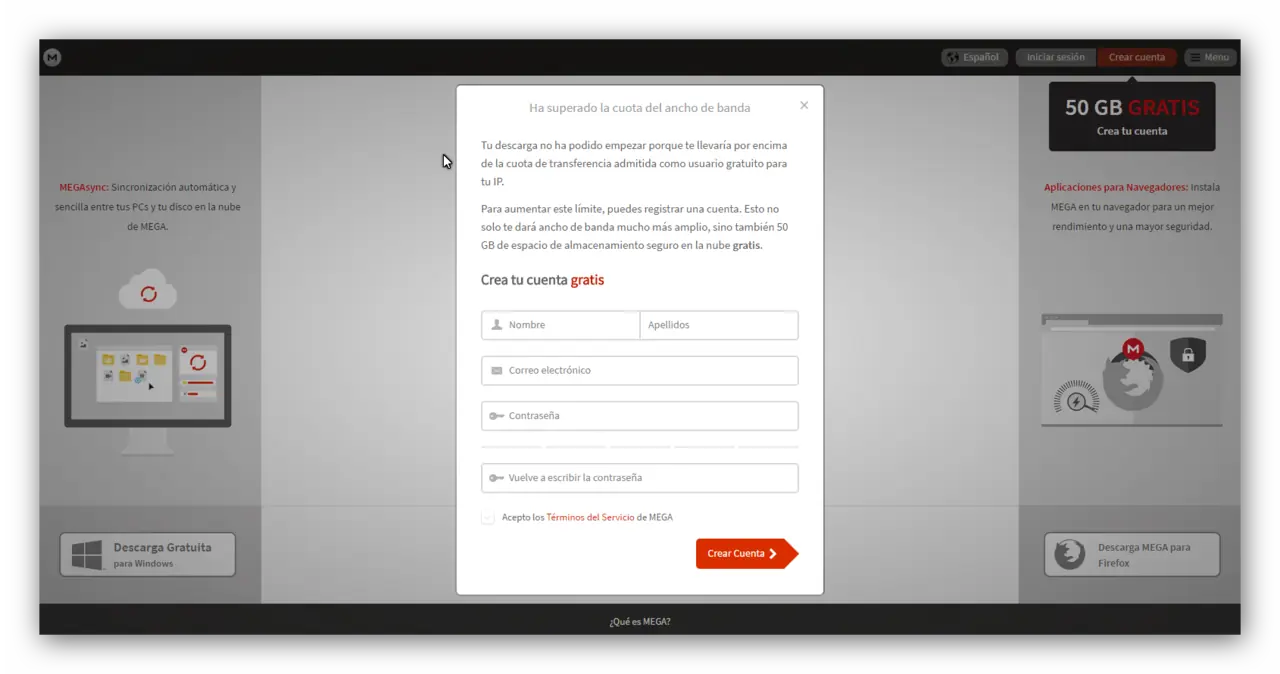1280x674 pixels.
Task: Click the Iniciar sesión button
Action: (x=1055, y=57)
